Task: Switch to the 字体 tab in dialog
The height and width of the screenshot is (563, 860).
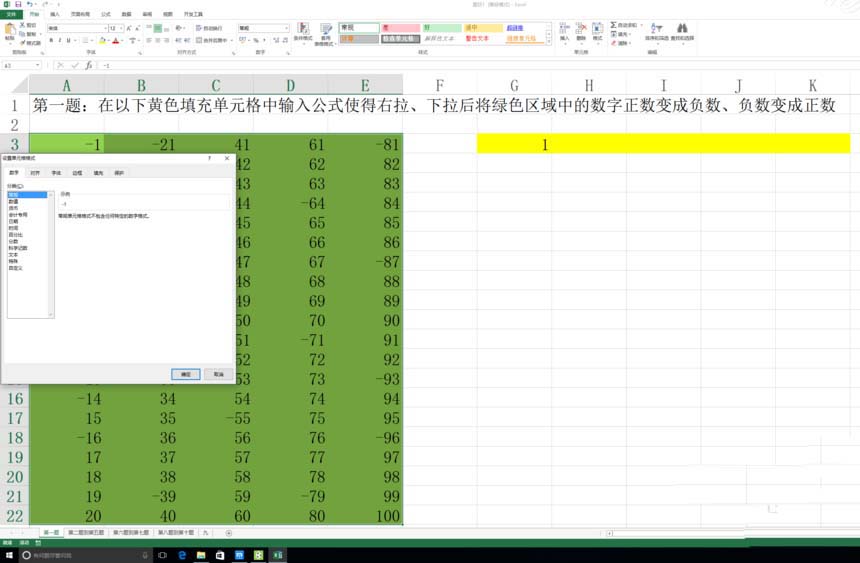Action: pyautogui.click(x=56, y=173)
